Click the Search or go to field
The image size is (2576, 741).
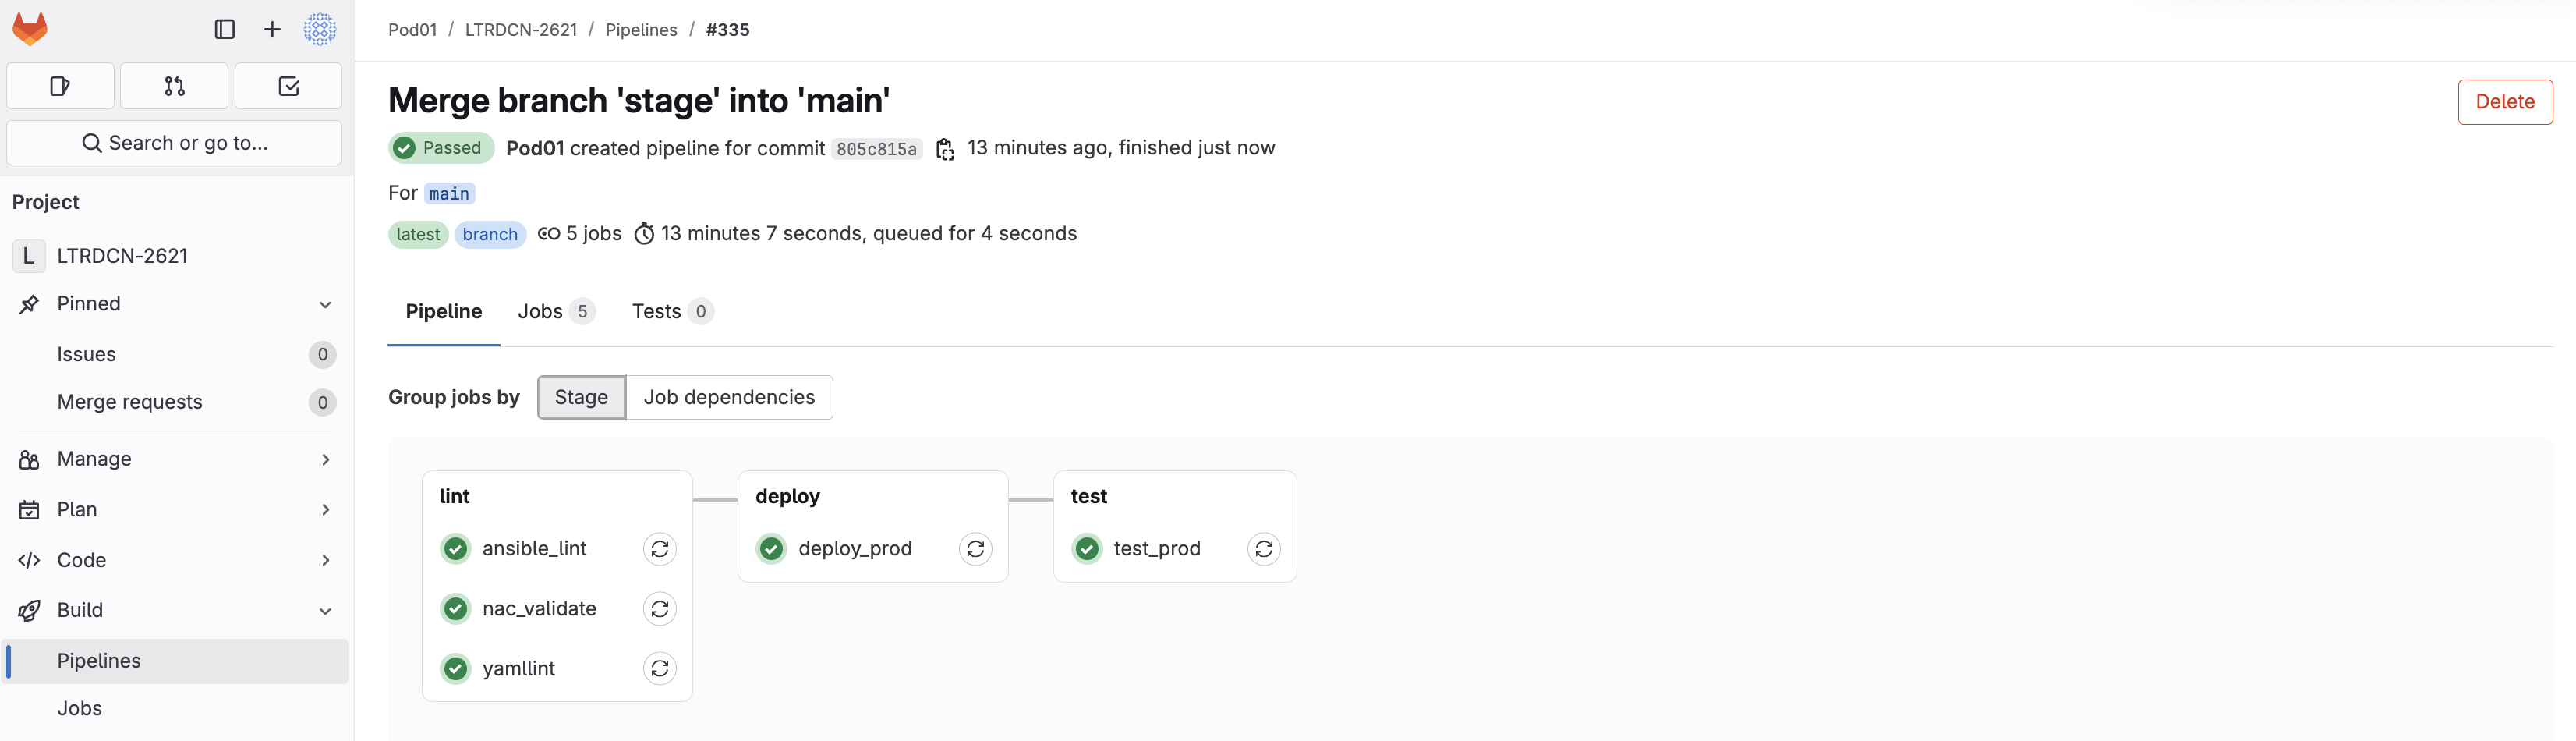click(x=174, y=143)
